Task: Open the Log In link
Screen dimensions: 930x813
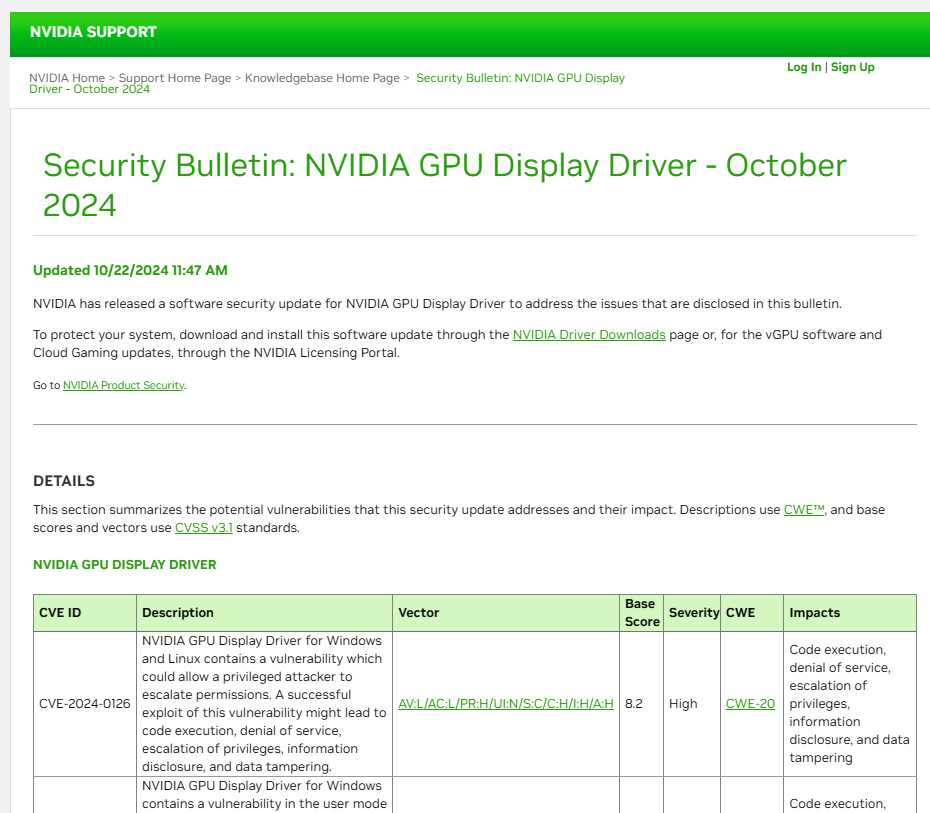Action: 804,67
